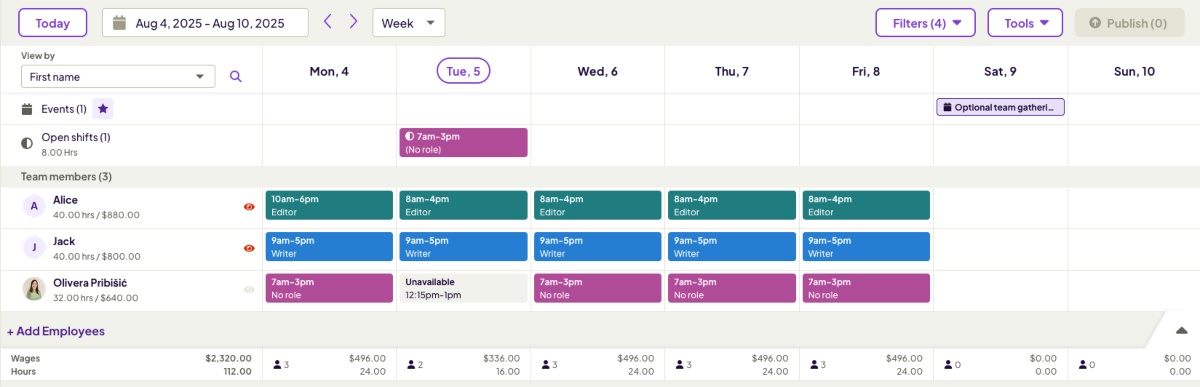Open the Week view dropdown
This screenshot has height=387, width=1200.
pos(409,23)
